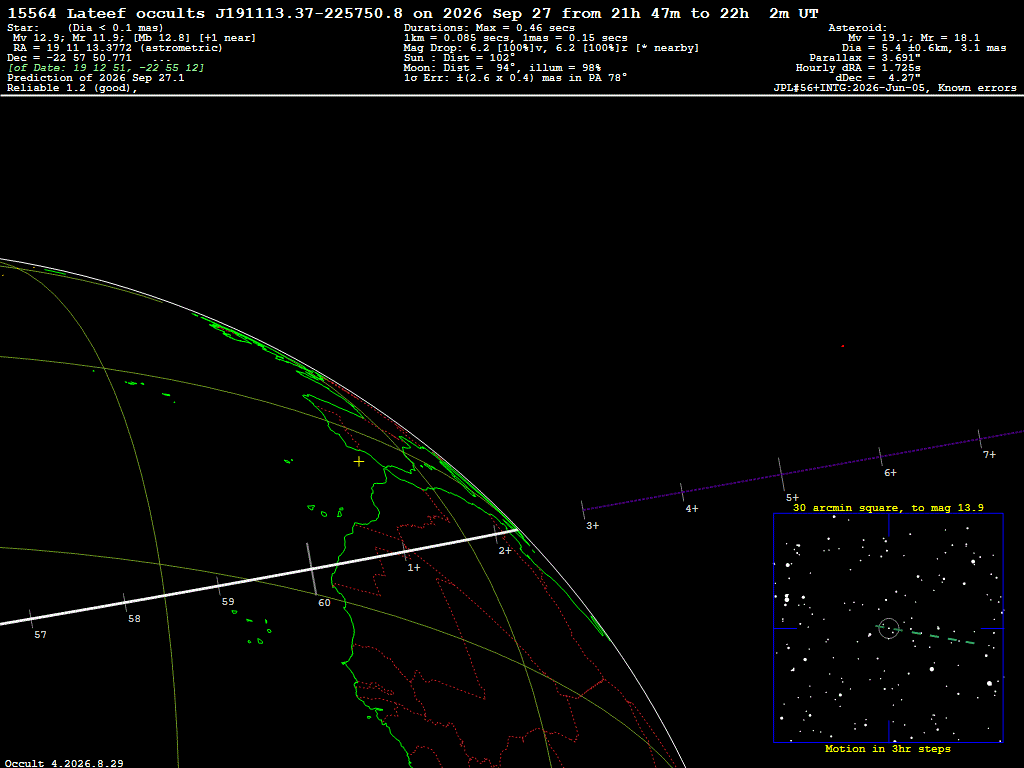
Task: Click the 30 arcmin square star chart
Action: click(888, 628)
